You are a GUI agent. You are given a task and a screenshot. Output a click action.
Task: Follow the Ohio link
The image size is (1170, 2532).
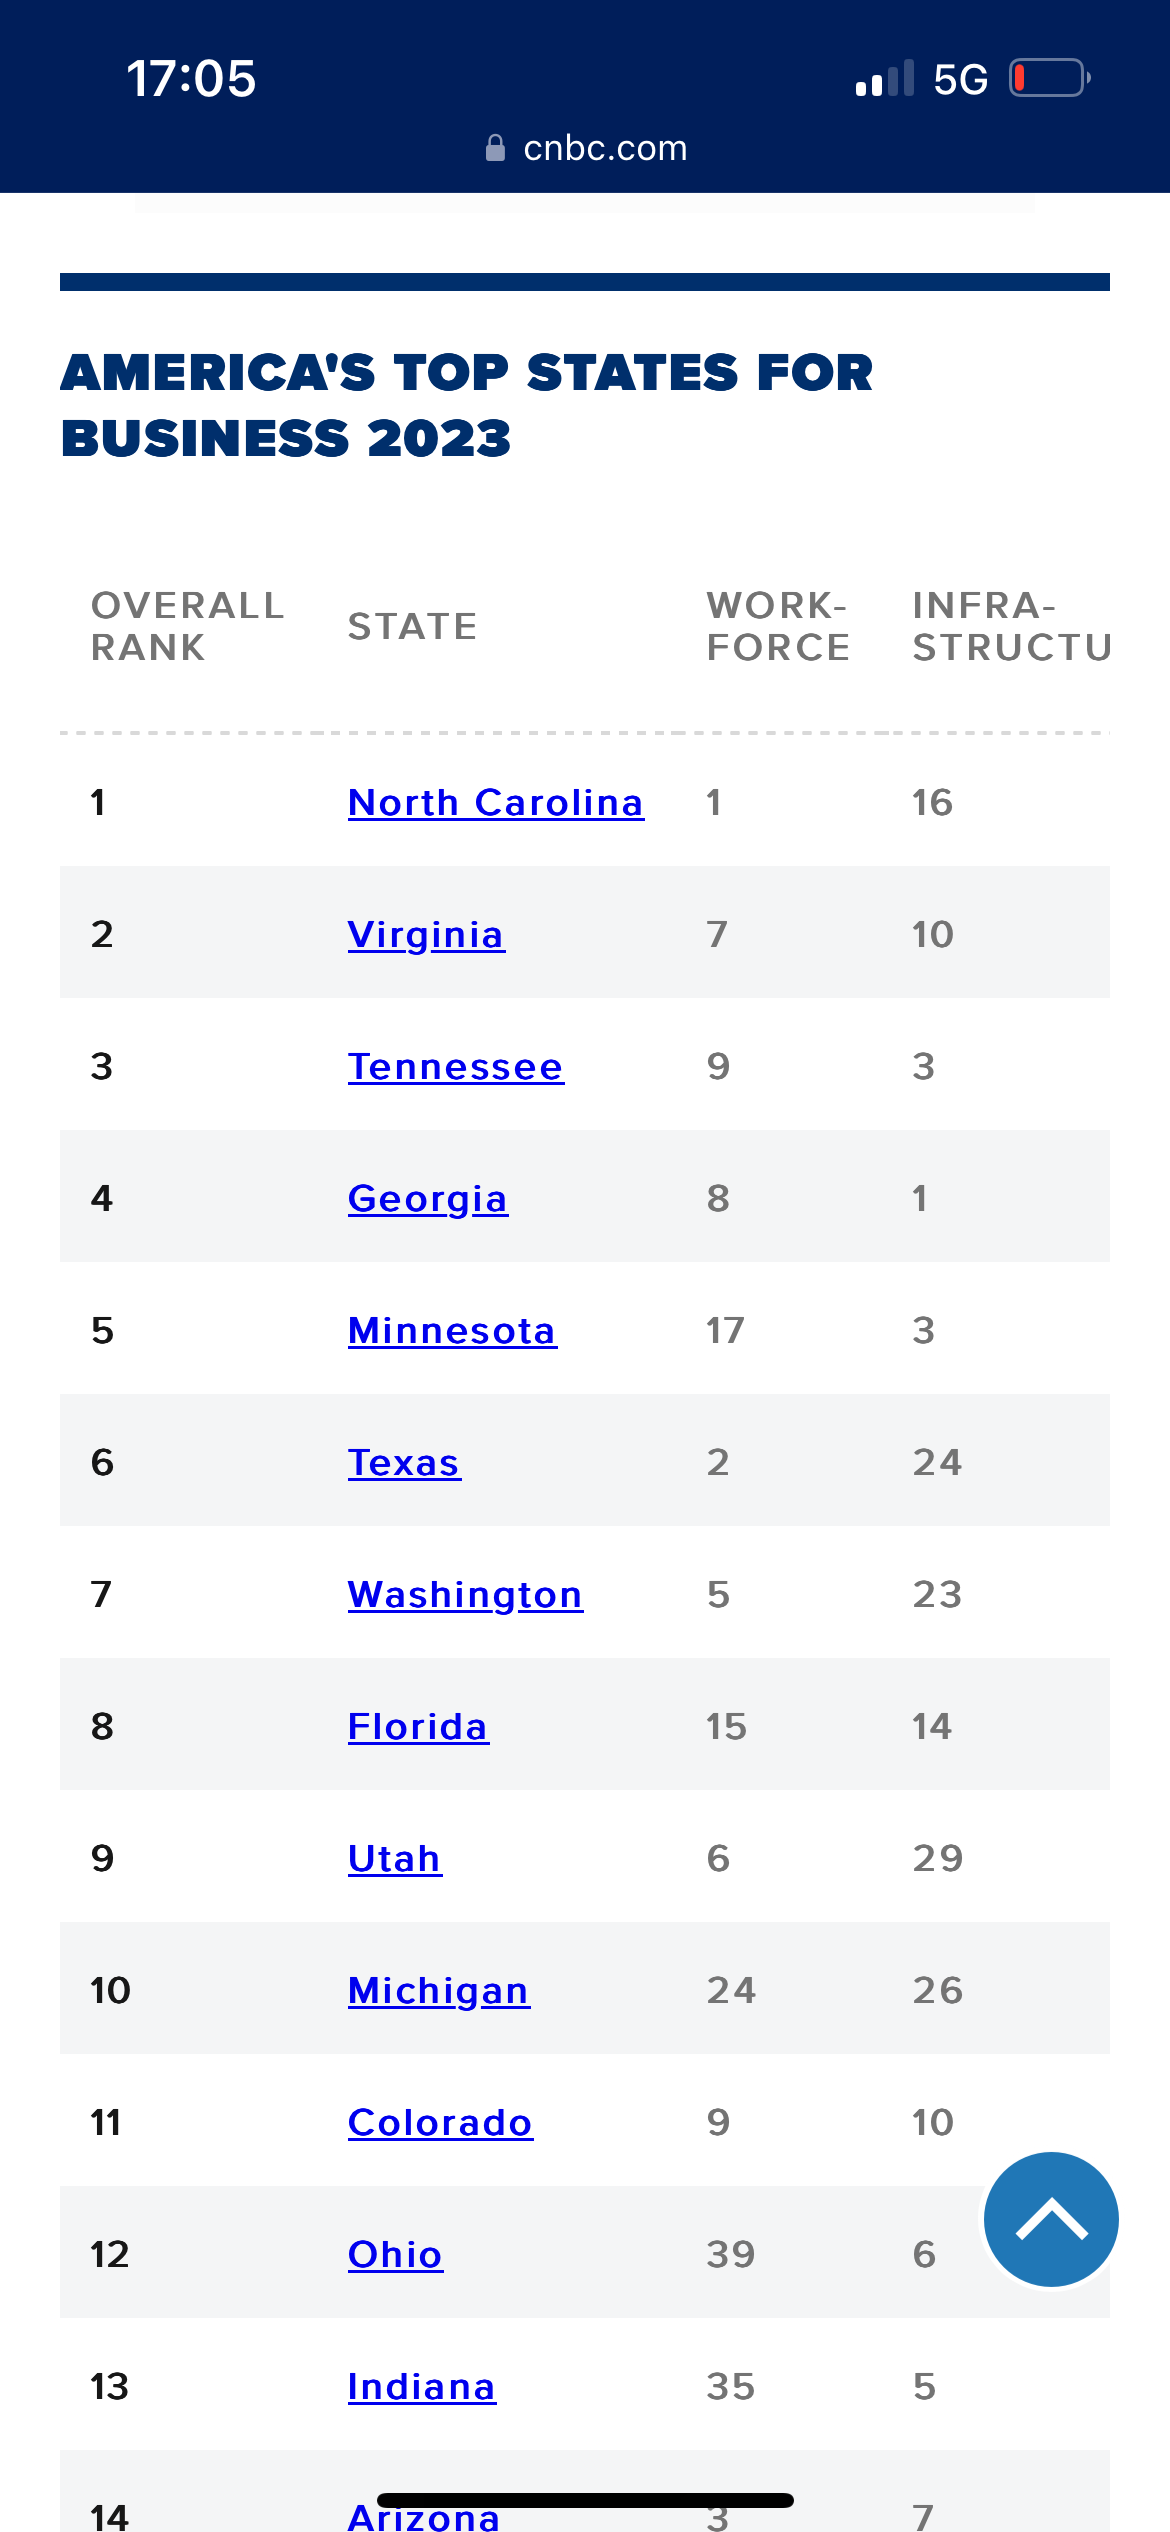[x=395, y=2254]
